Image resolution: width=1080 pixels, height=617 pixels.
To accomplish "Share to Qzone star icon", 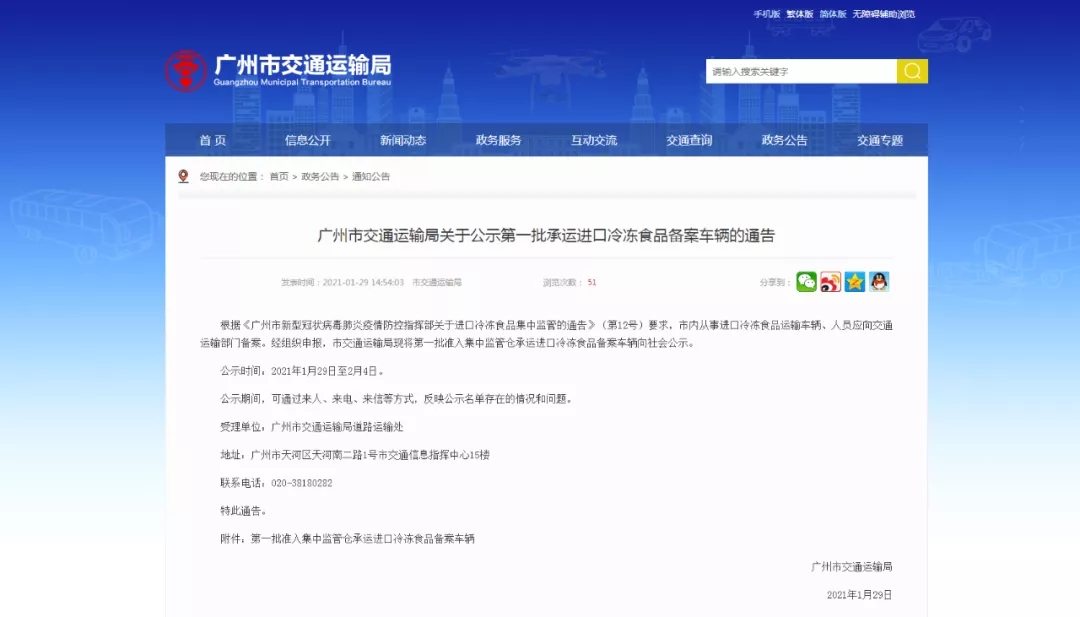I will [x=854, y=282].
